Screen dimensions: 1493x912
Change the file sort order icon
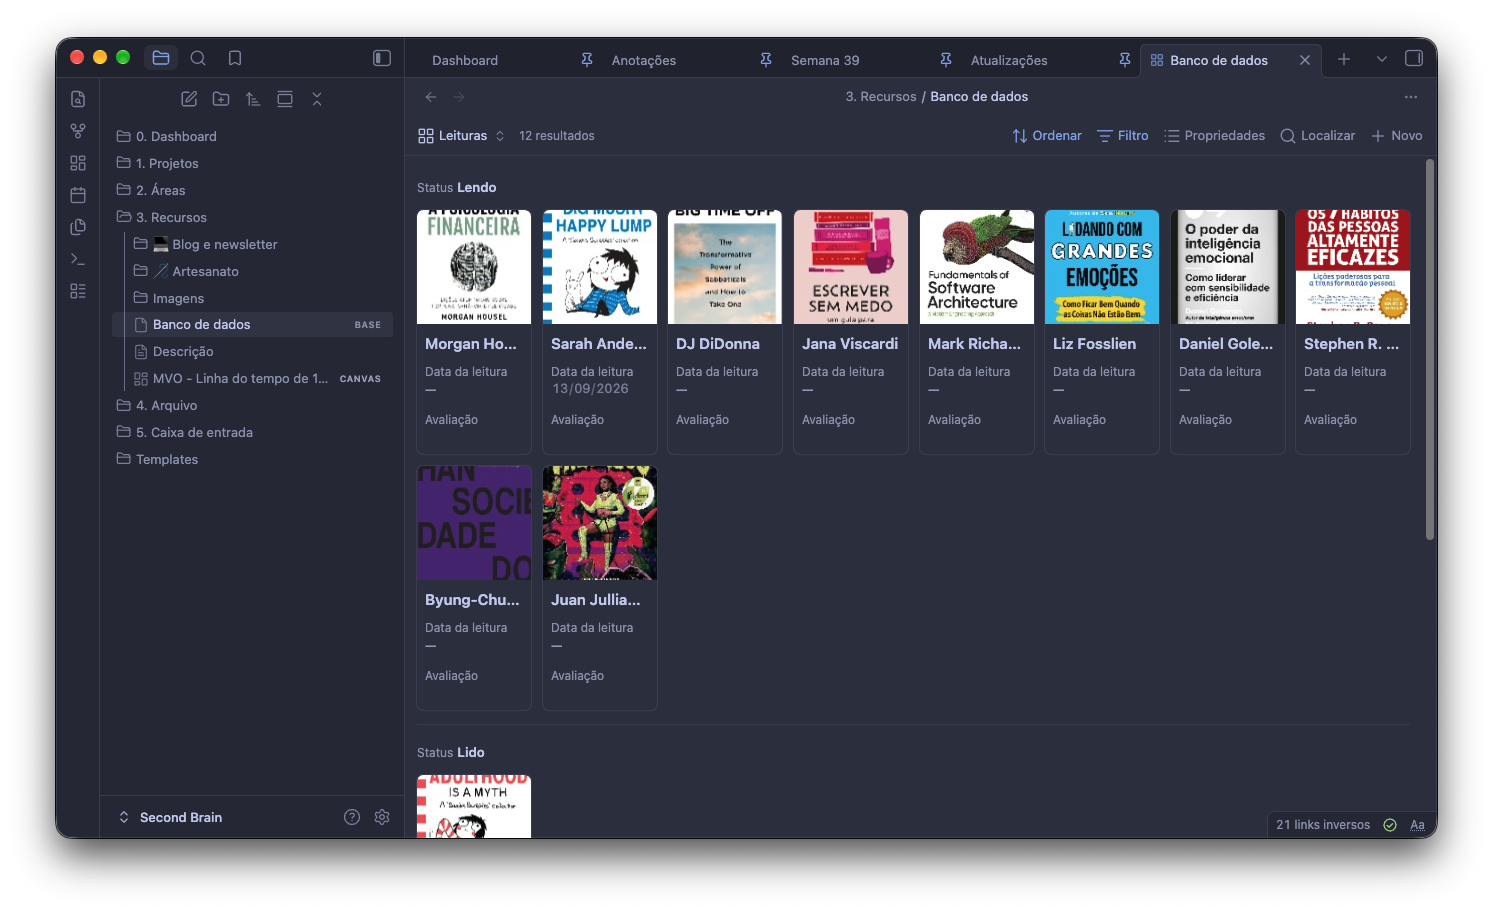(253, 99)
